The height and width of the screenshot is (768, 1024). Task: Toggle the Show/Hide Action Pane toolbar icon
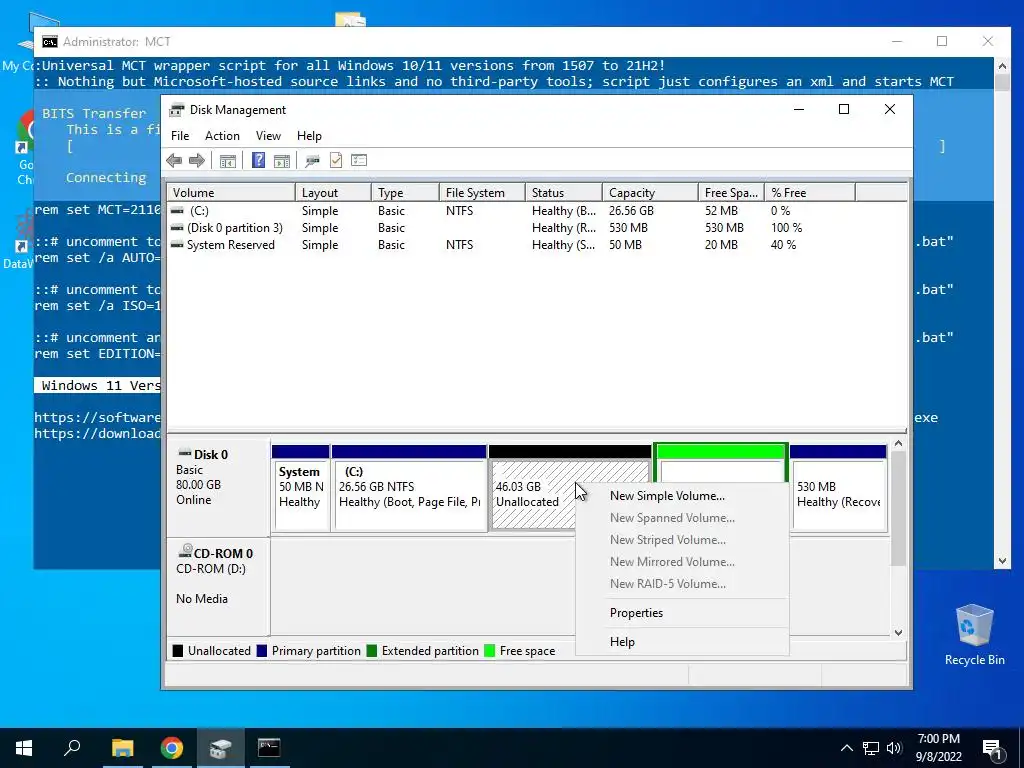coord(281,161)
